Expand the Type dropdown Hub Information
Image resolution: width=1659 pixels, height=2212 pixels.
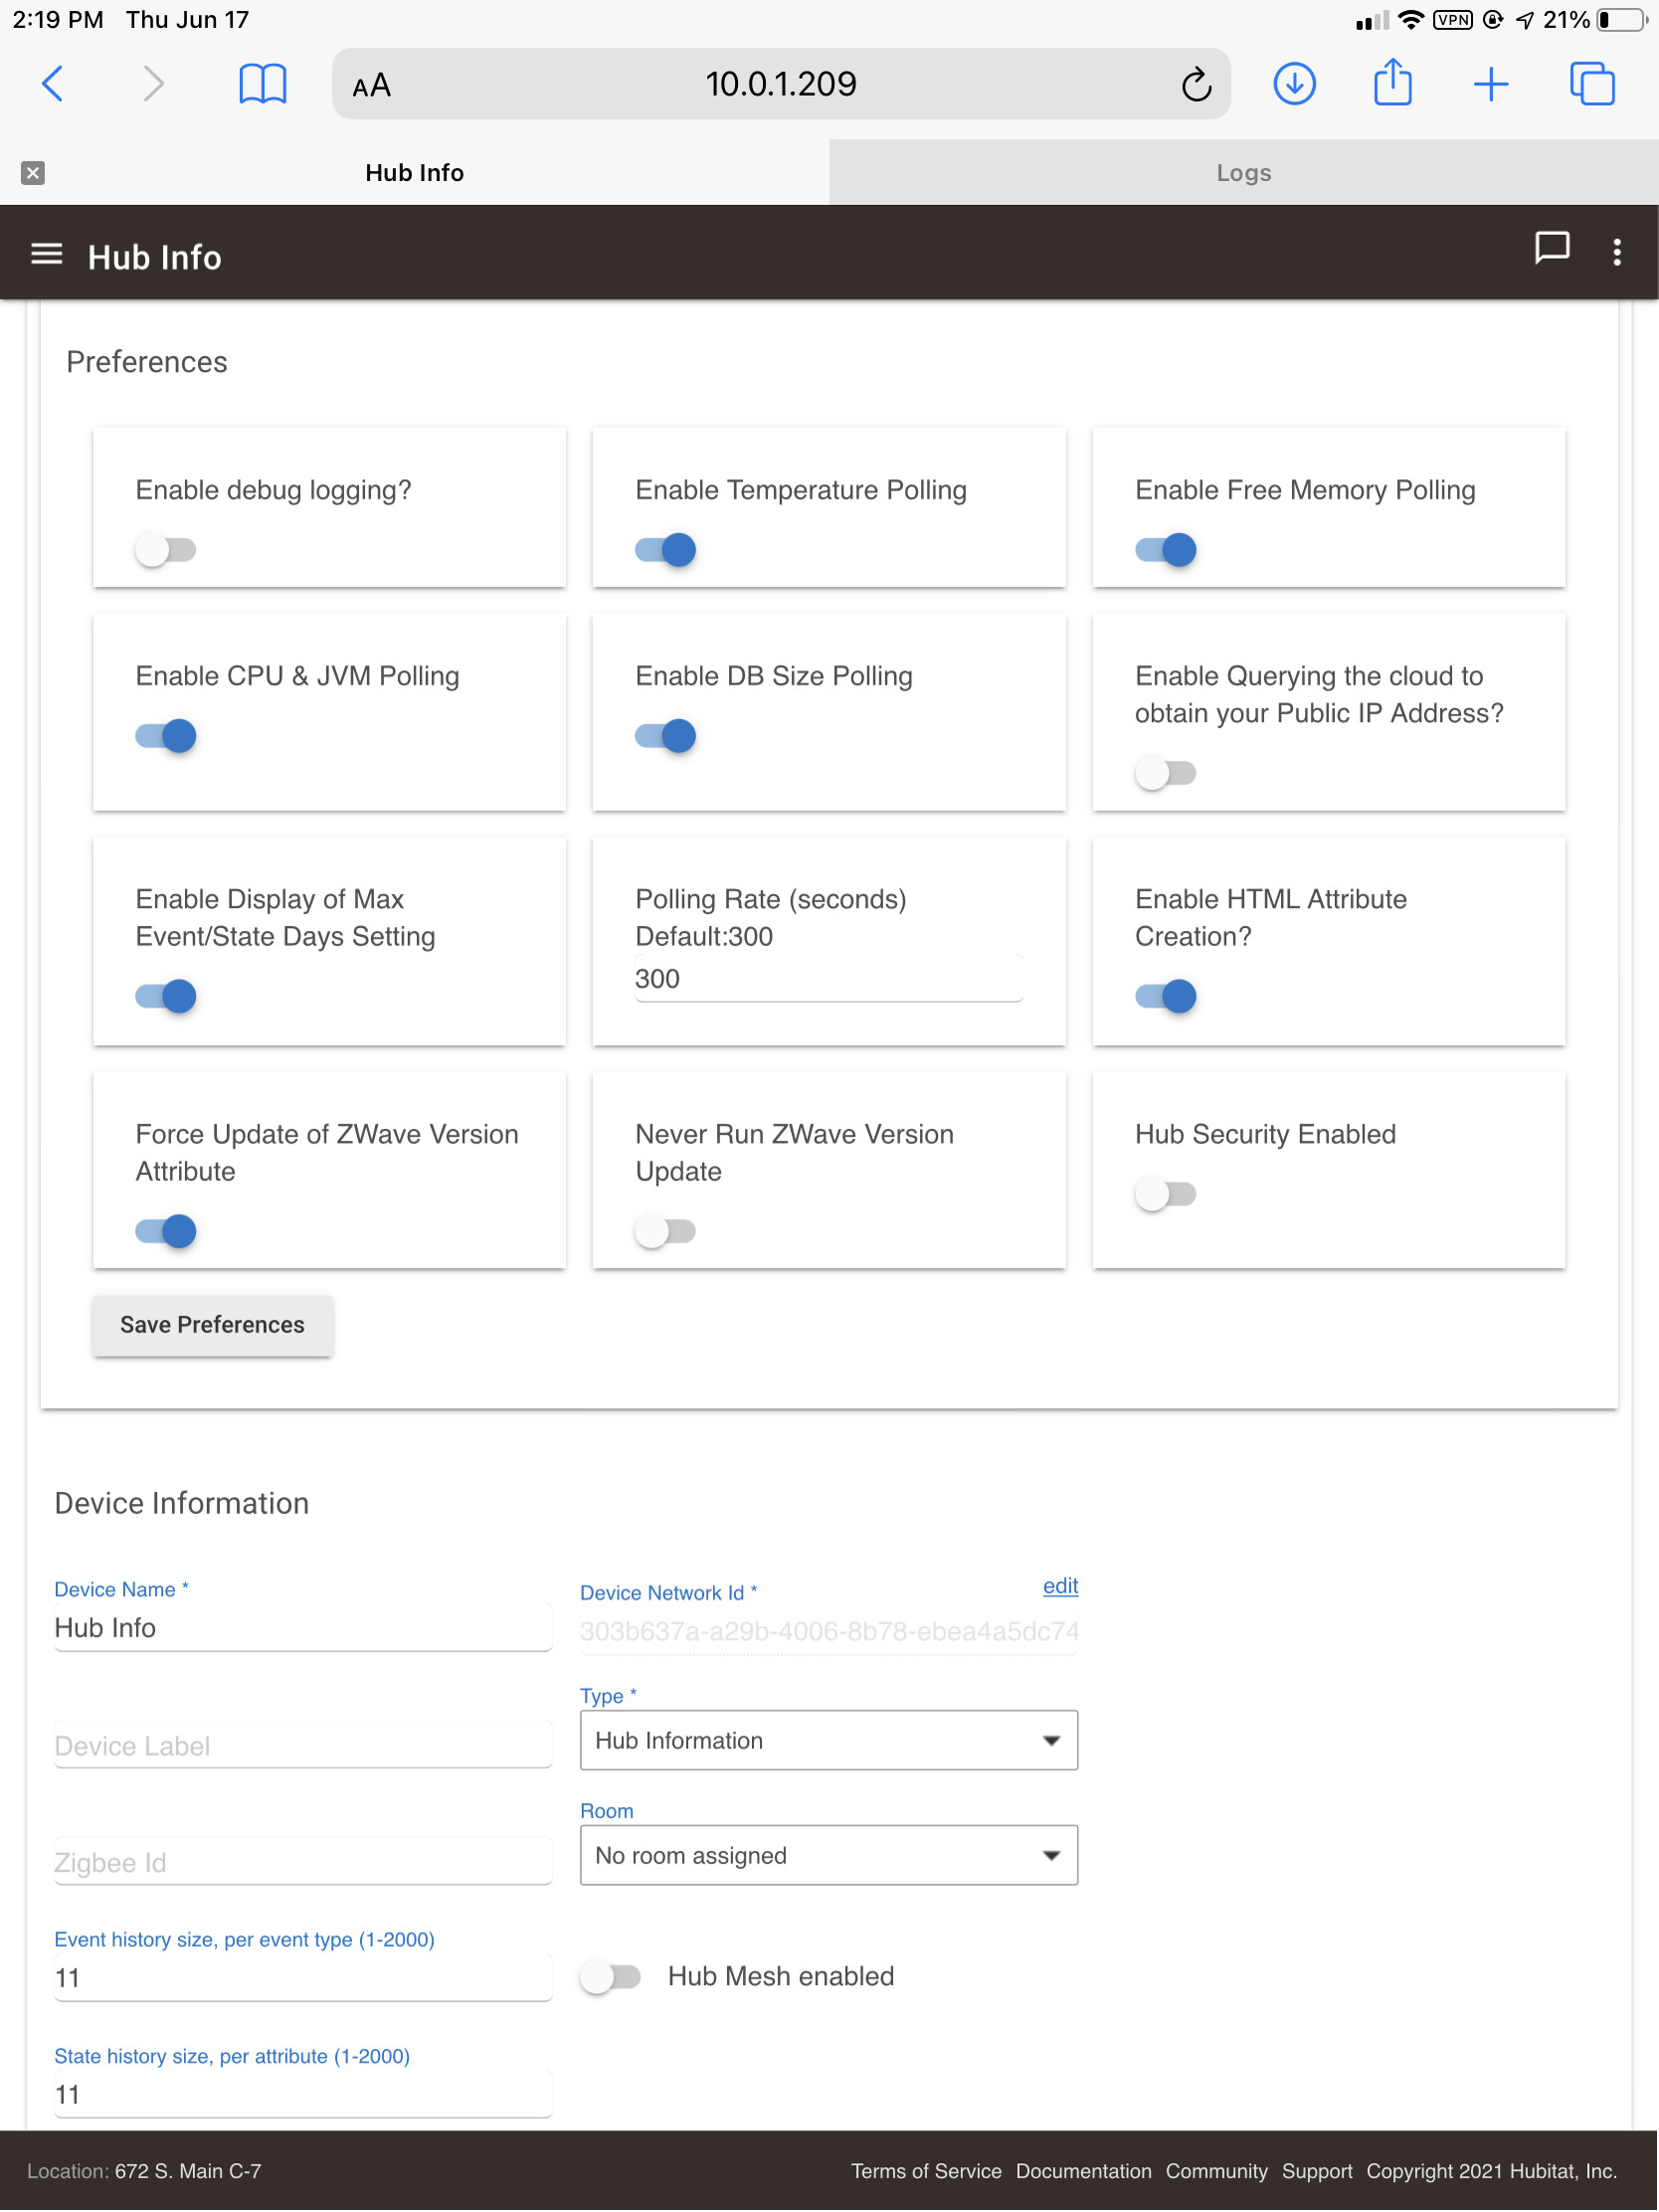point(828,1741)
